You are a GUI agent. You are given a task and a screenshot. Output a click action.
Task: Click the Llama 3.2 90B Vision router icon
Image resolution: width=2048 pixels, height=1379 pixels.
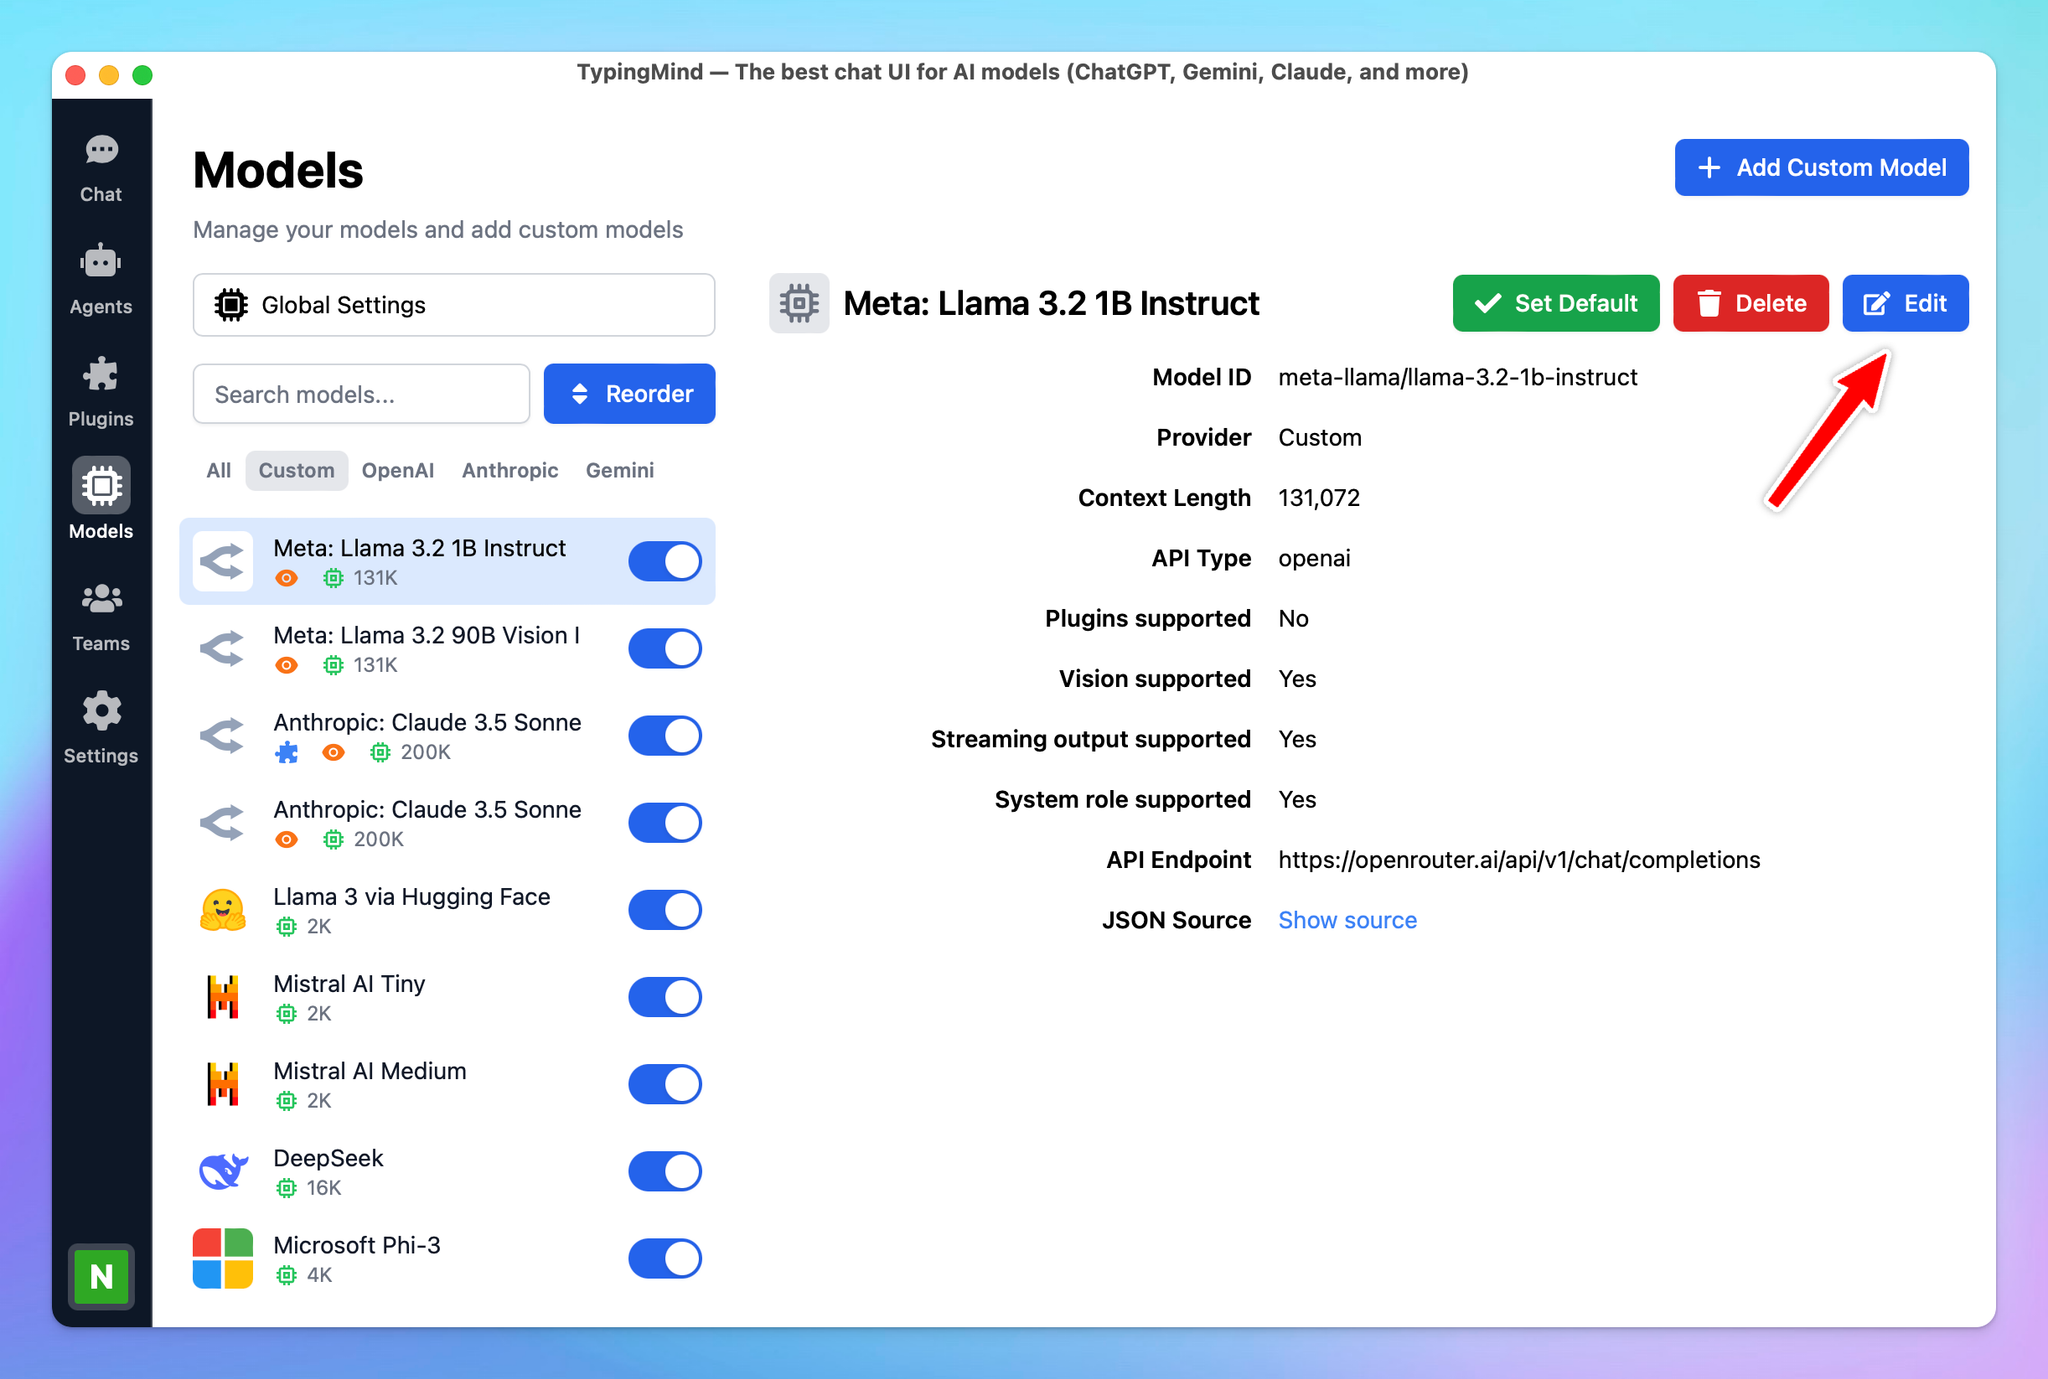(223, 648)
